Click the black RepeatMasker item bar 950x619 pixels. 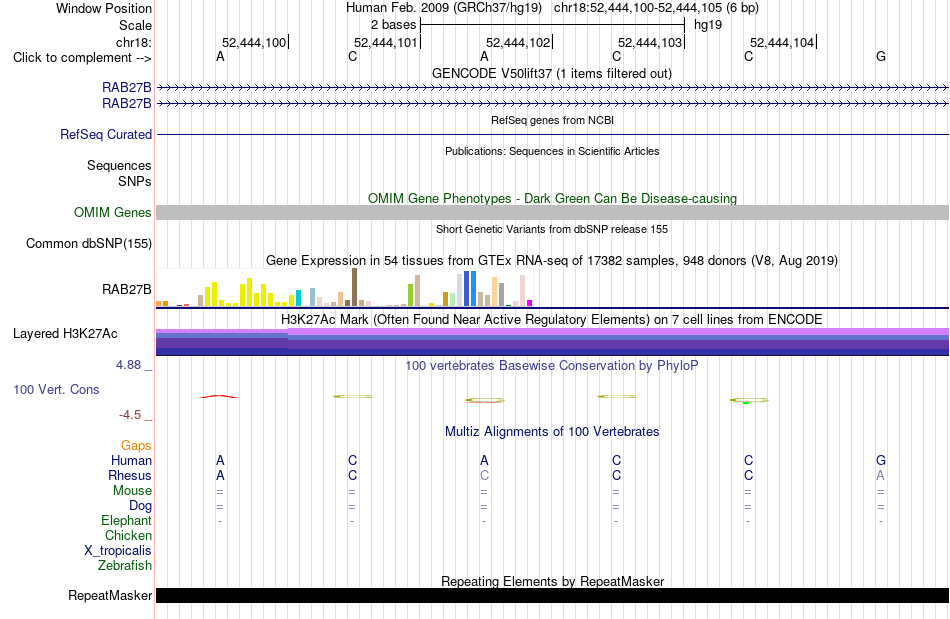pos(552,595)
